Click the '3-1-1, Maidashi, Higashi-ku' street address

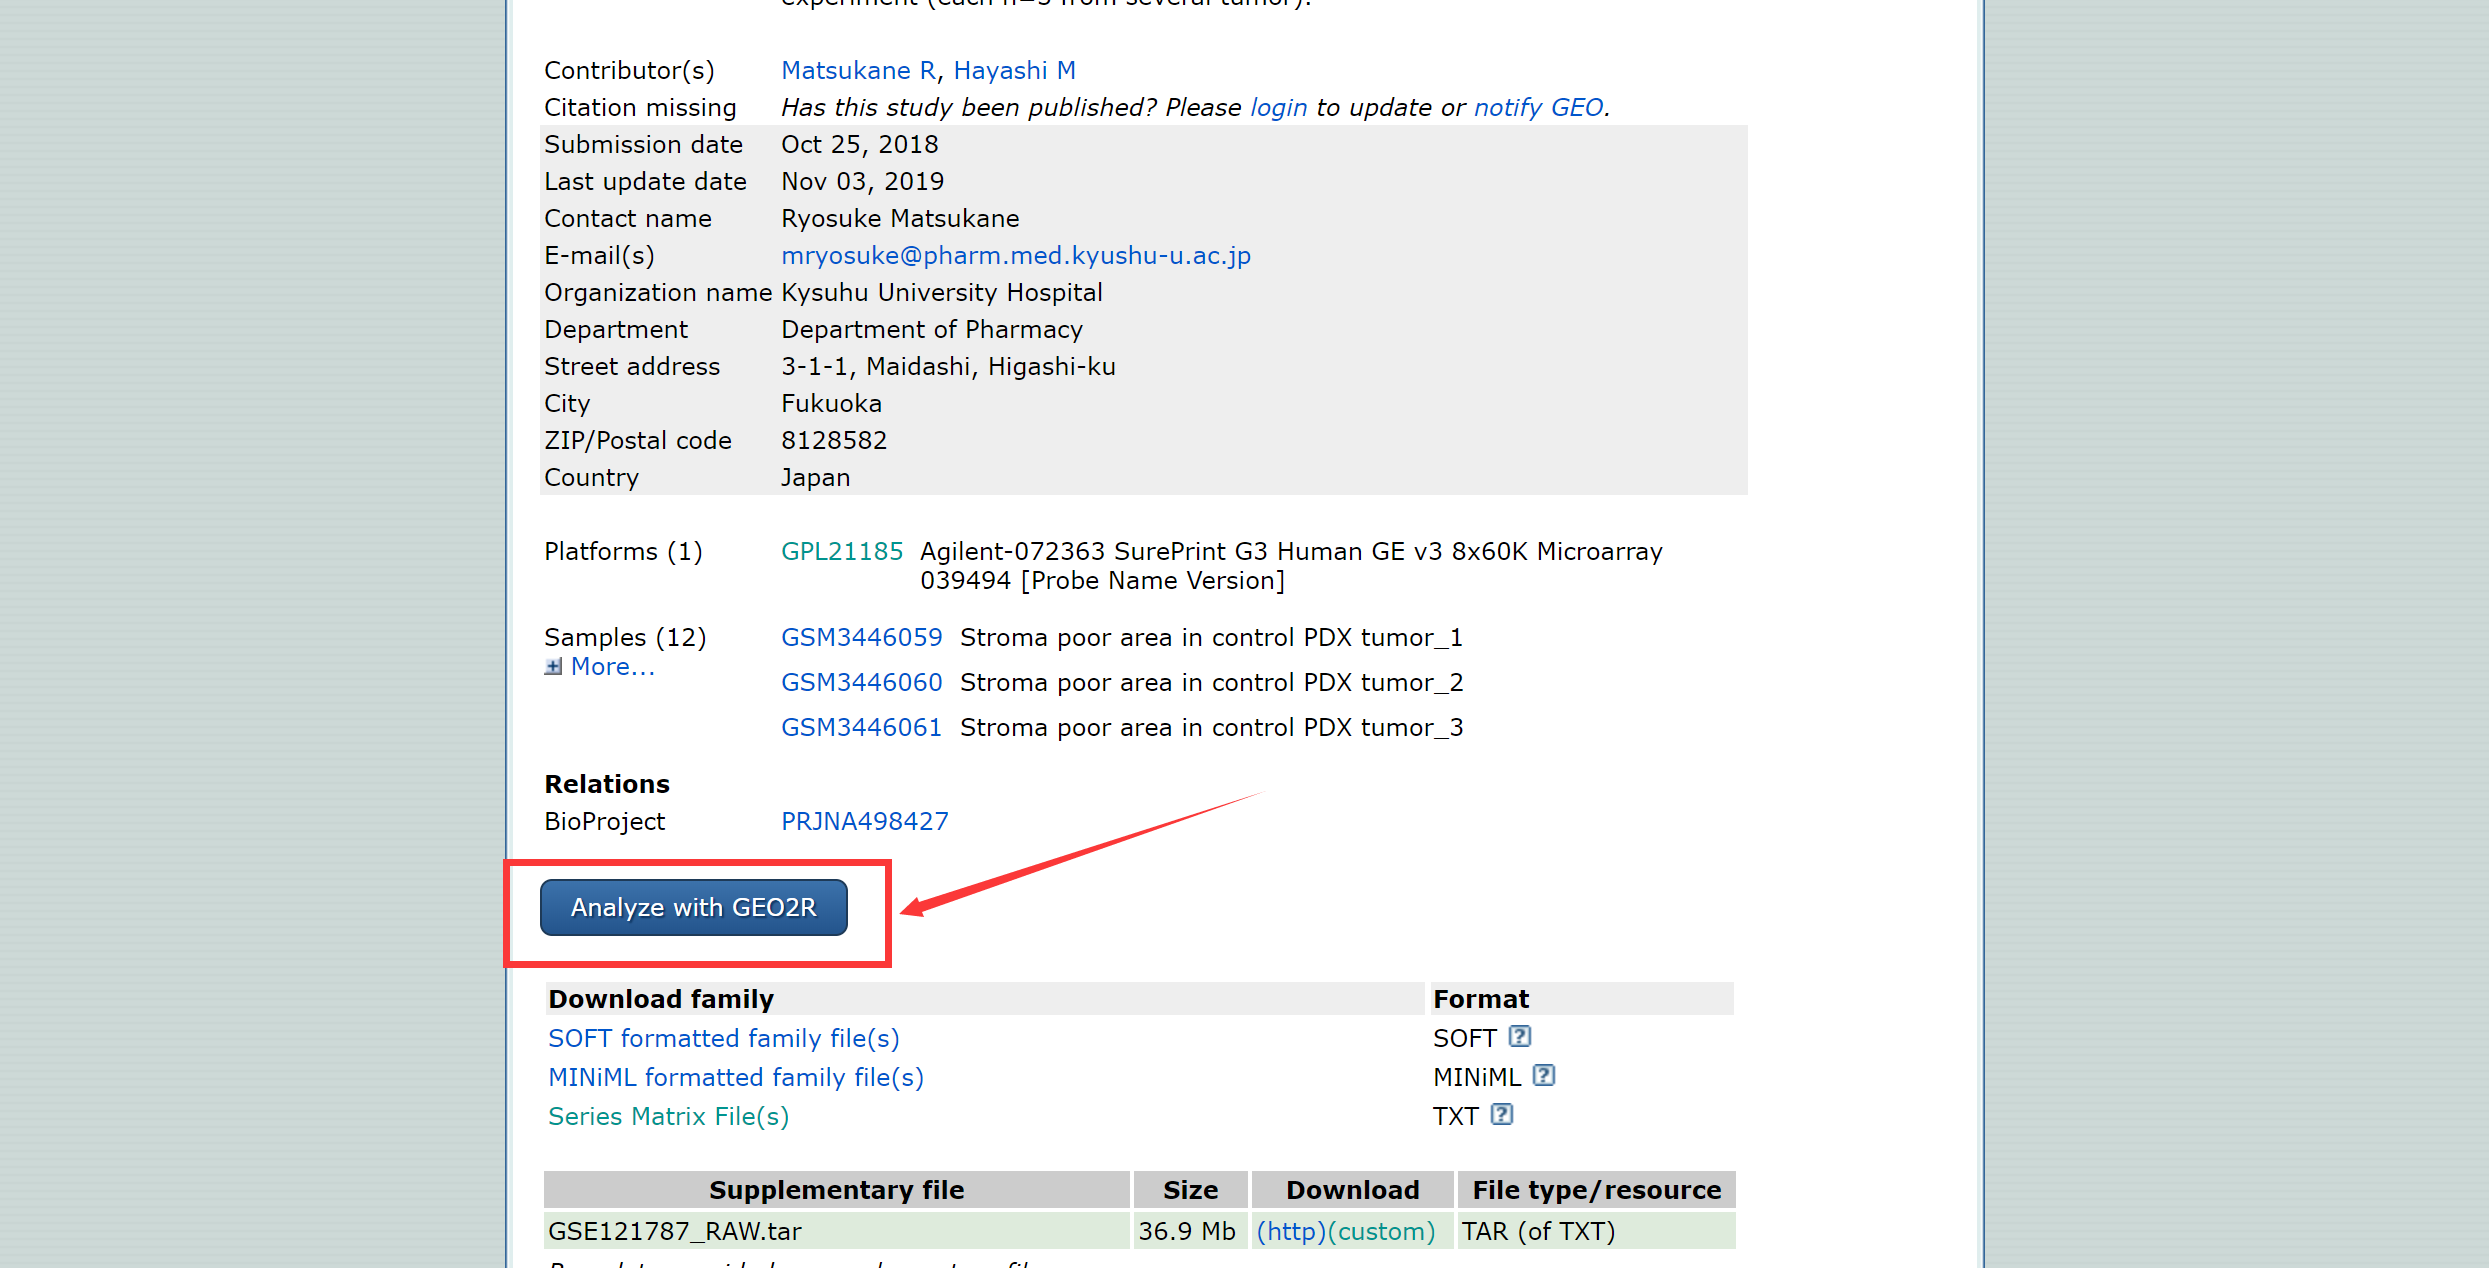(948, 366)
